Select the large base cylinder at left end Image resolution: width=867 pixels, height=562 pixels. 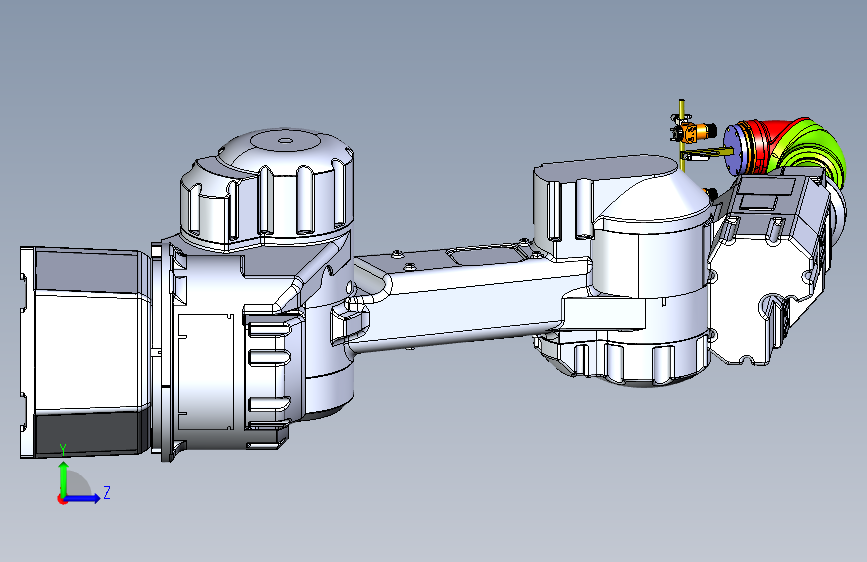86,353
